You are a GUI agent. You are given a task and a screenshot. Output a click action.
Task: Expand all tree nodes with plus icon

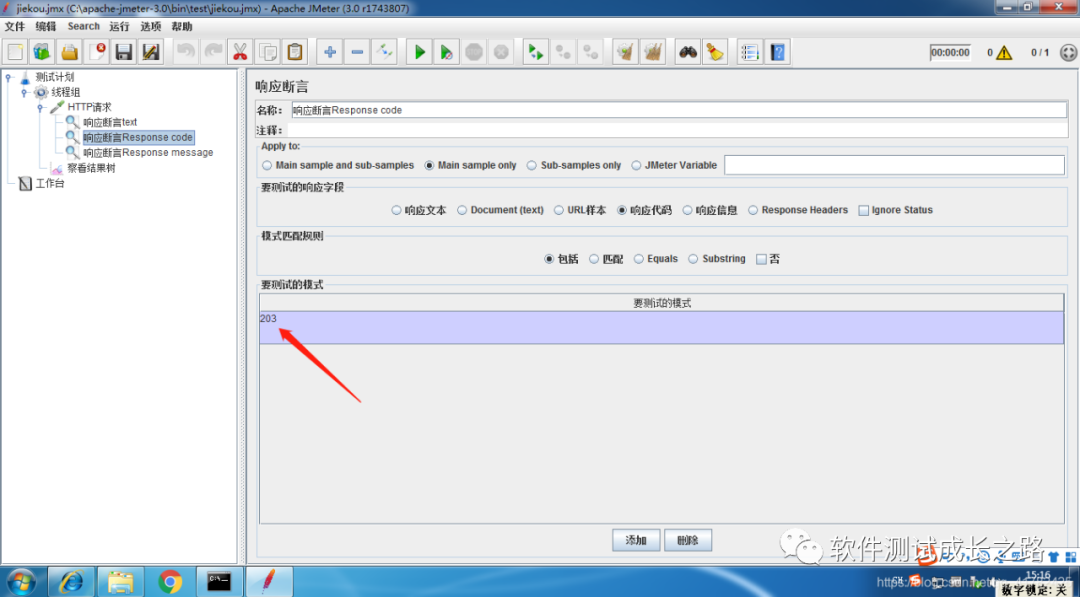click(x=330, y=52)
